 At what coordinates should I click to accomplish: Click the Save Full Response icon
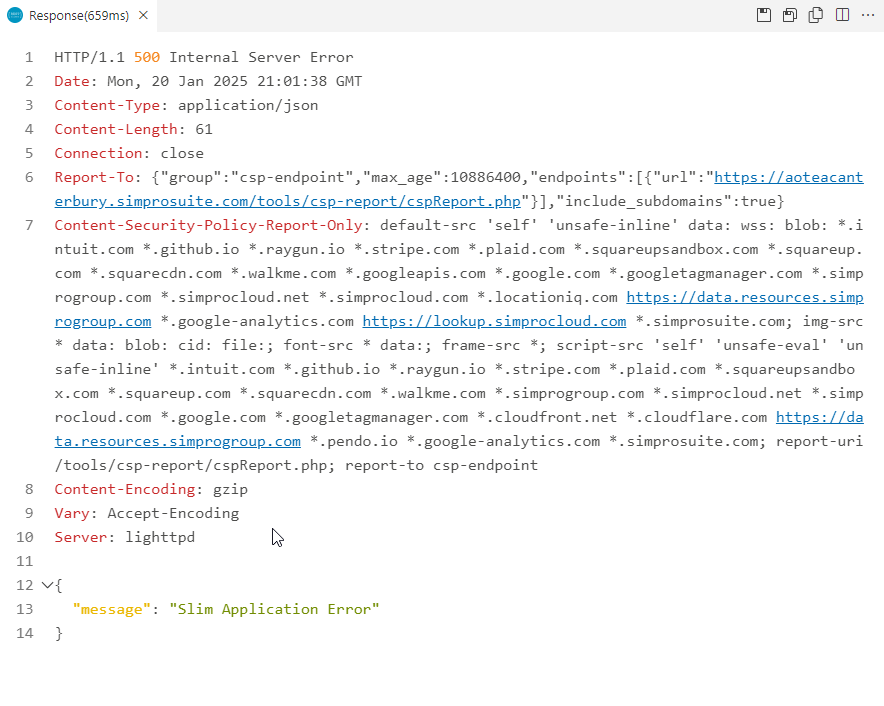point(763,15)
